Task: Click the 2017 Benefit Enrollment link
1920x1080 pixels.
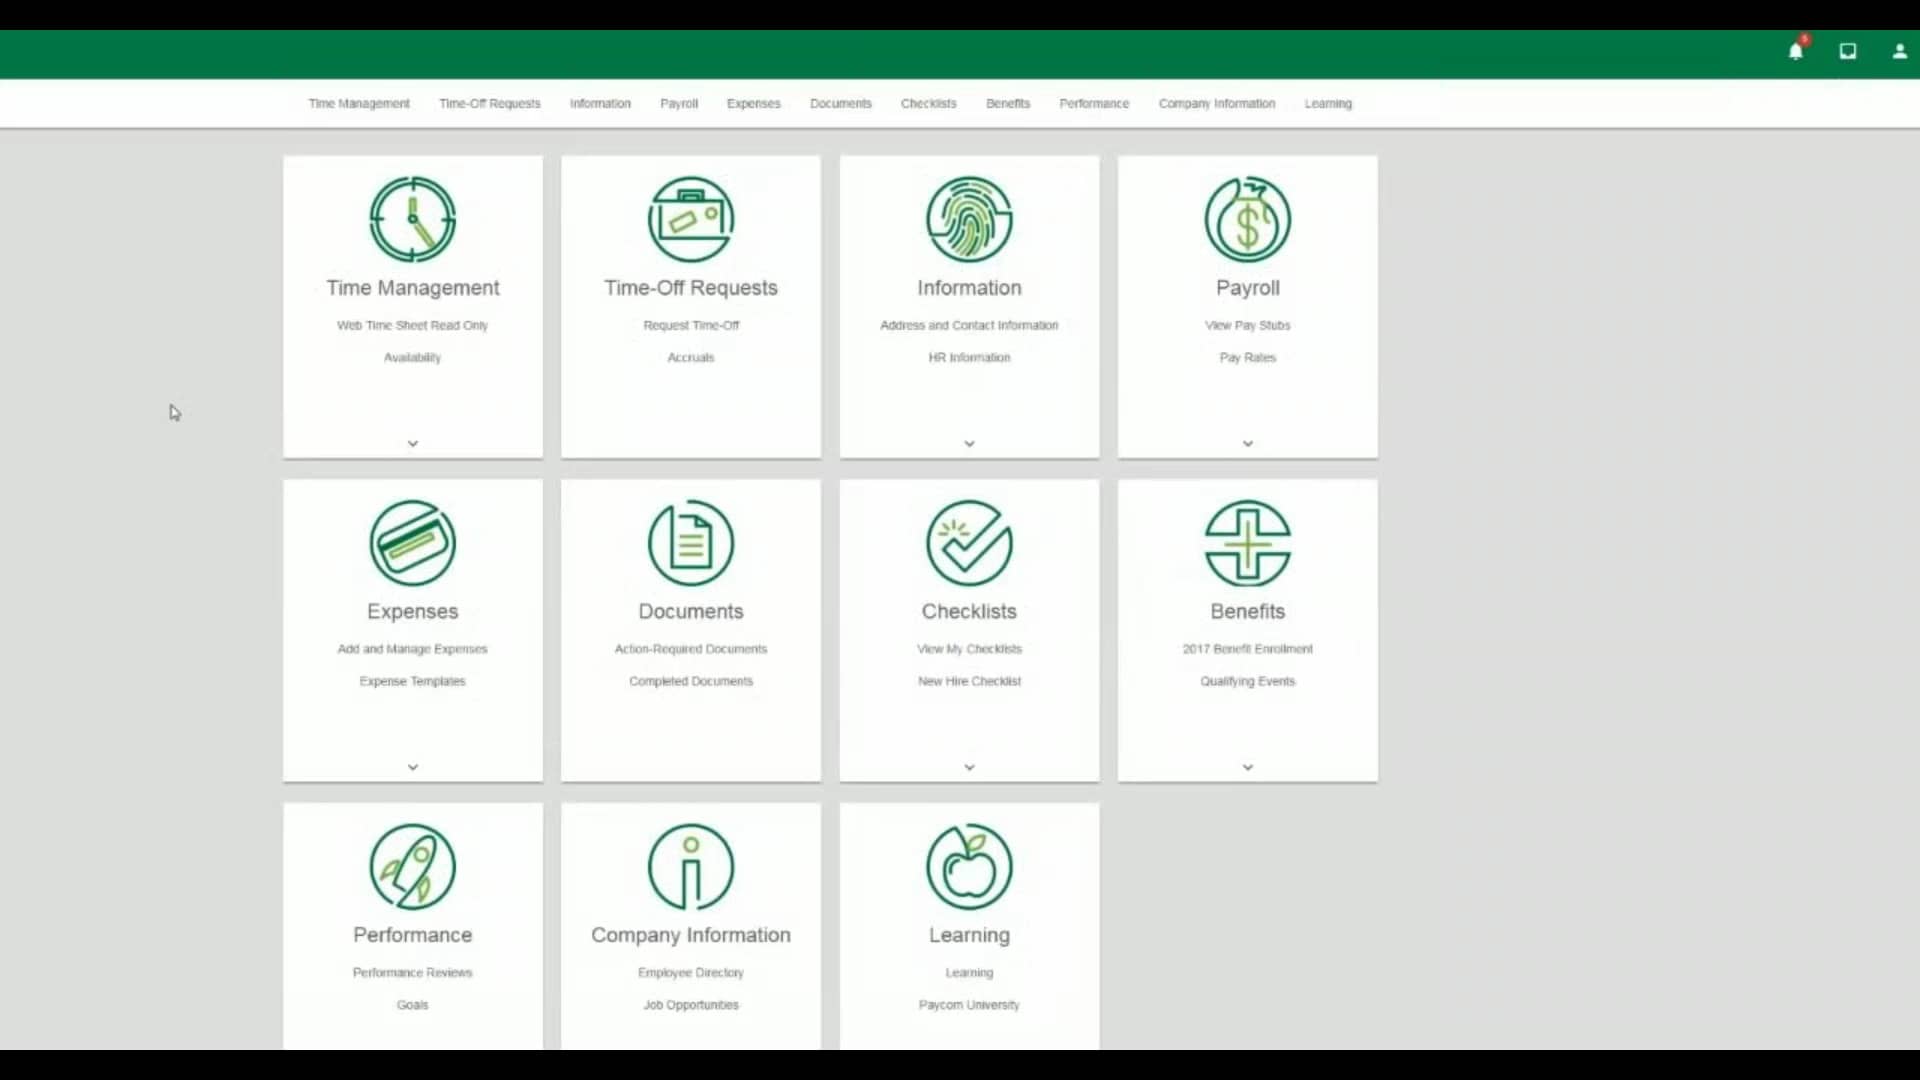Action: 1246,648
